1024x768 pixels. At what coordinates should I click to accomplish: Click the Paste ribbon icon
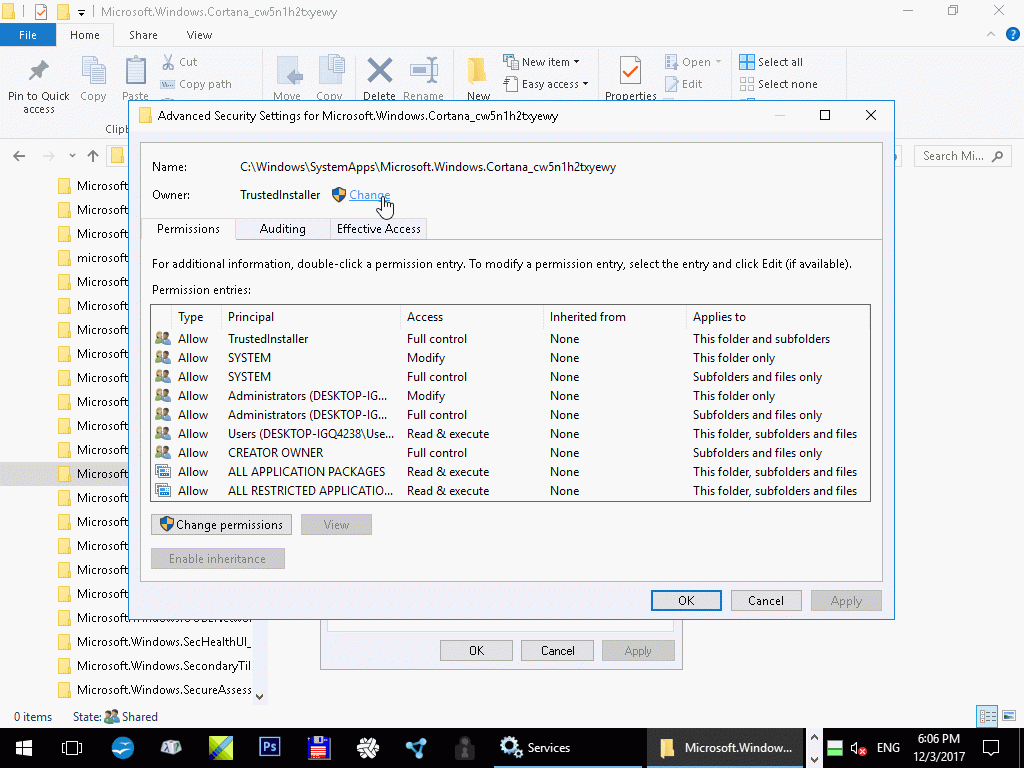(x=136, y=71)
